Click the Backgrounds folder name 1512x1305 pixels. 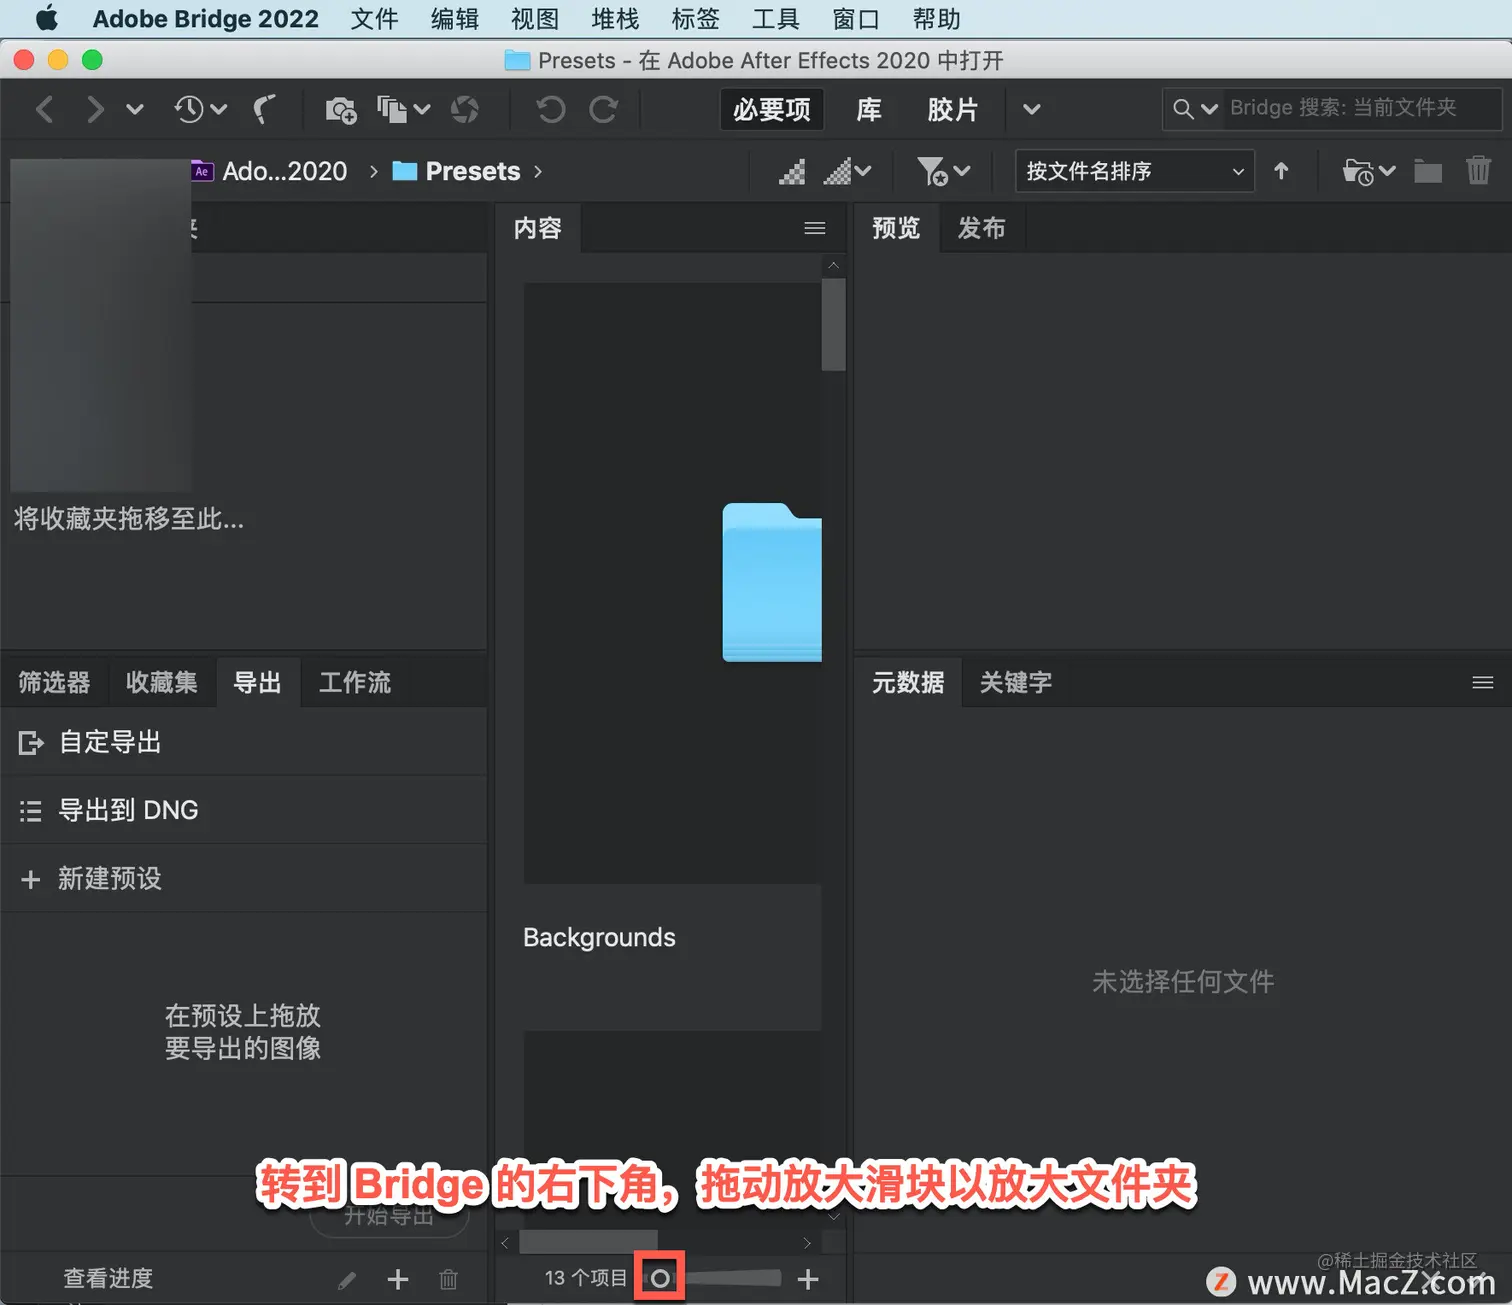click(x=599, y=937)
